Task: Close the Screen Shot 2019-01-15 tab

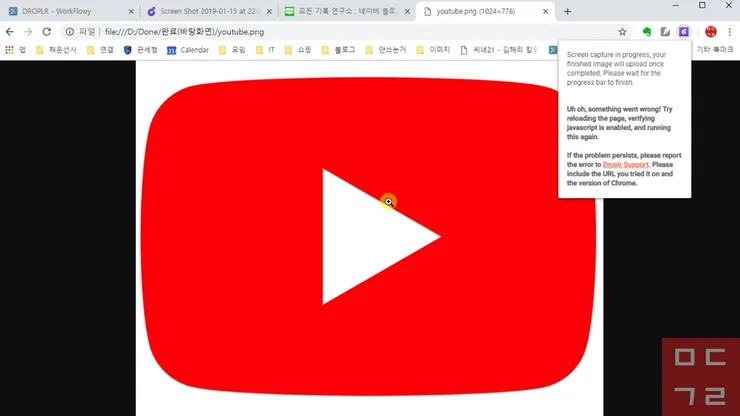Action: (x=269, y=11)
